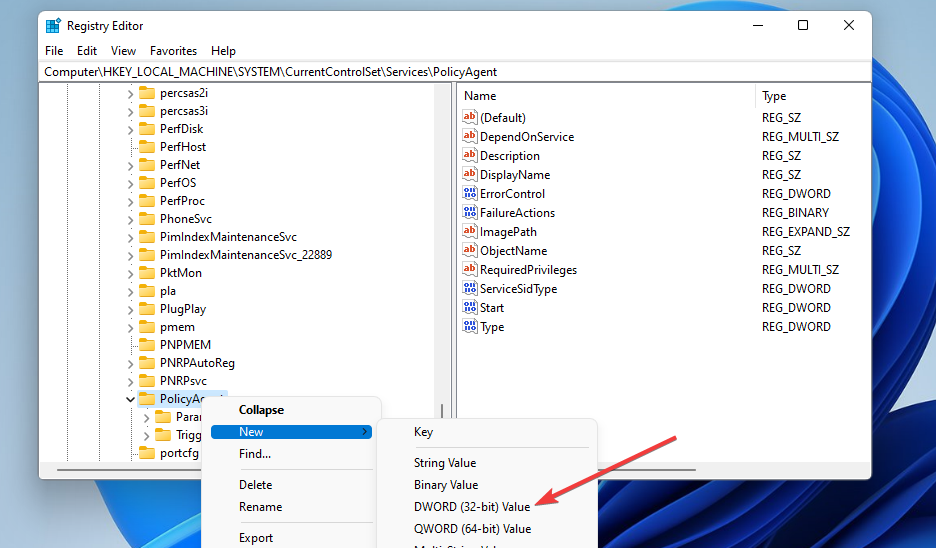Expand the PerfProc tree node
The height and width of the screenshot is (548, 936).
130,201
